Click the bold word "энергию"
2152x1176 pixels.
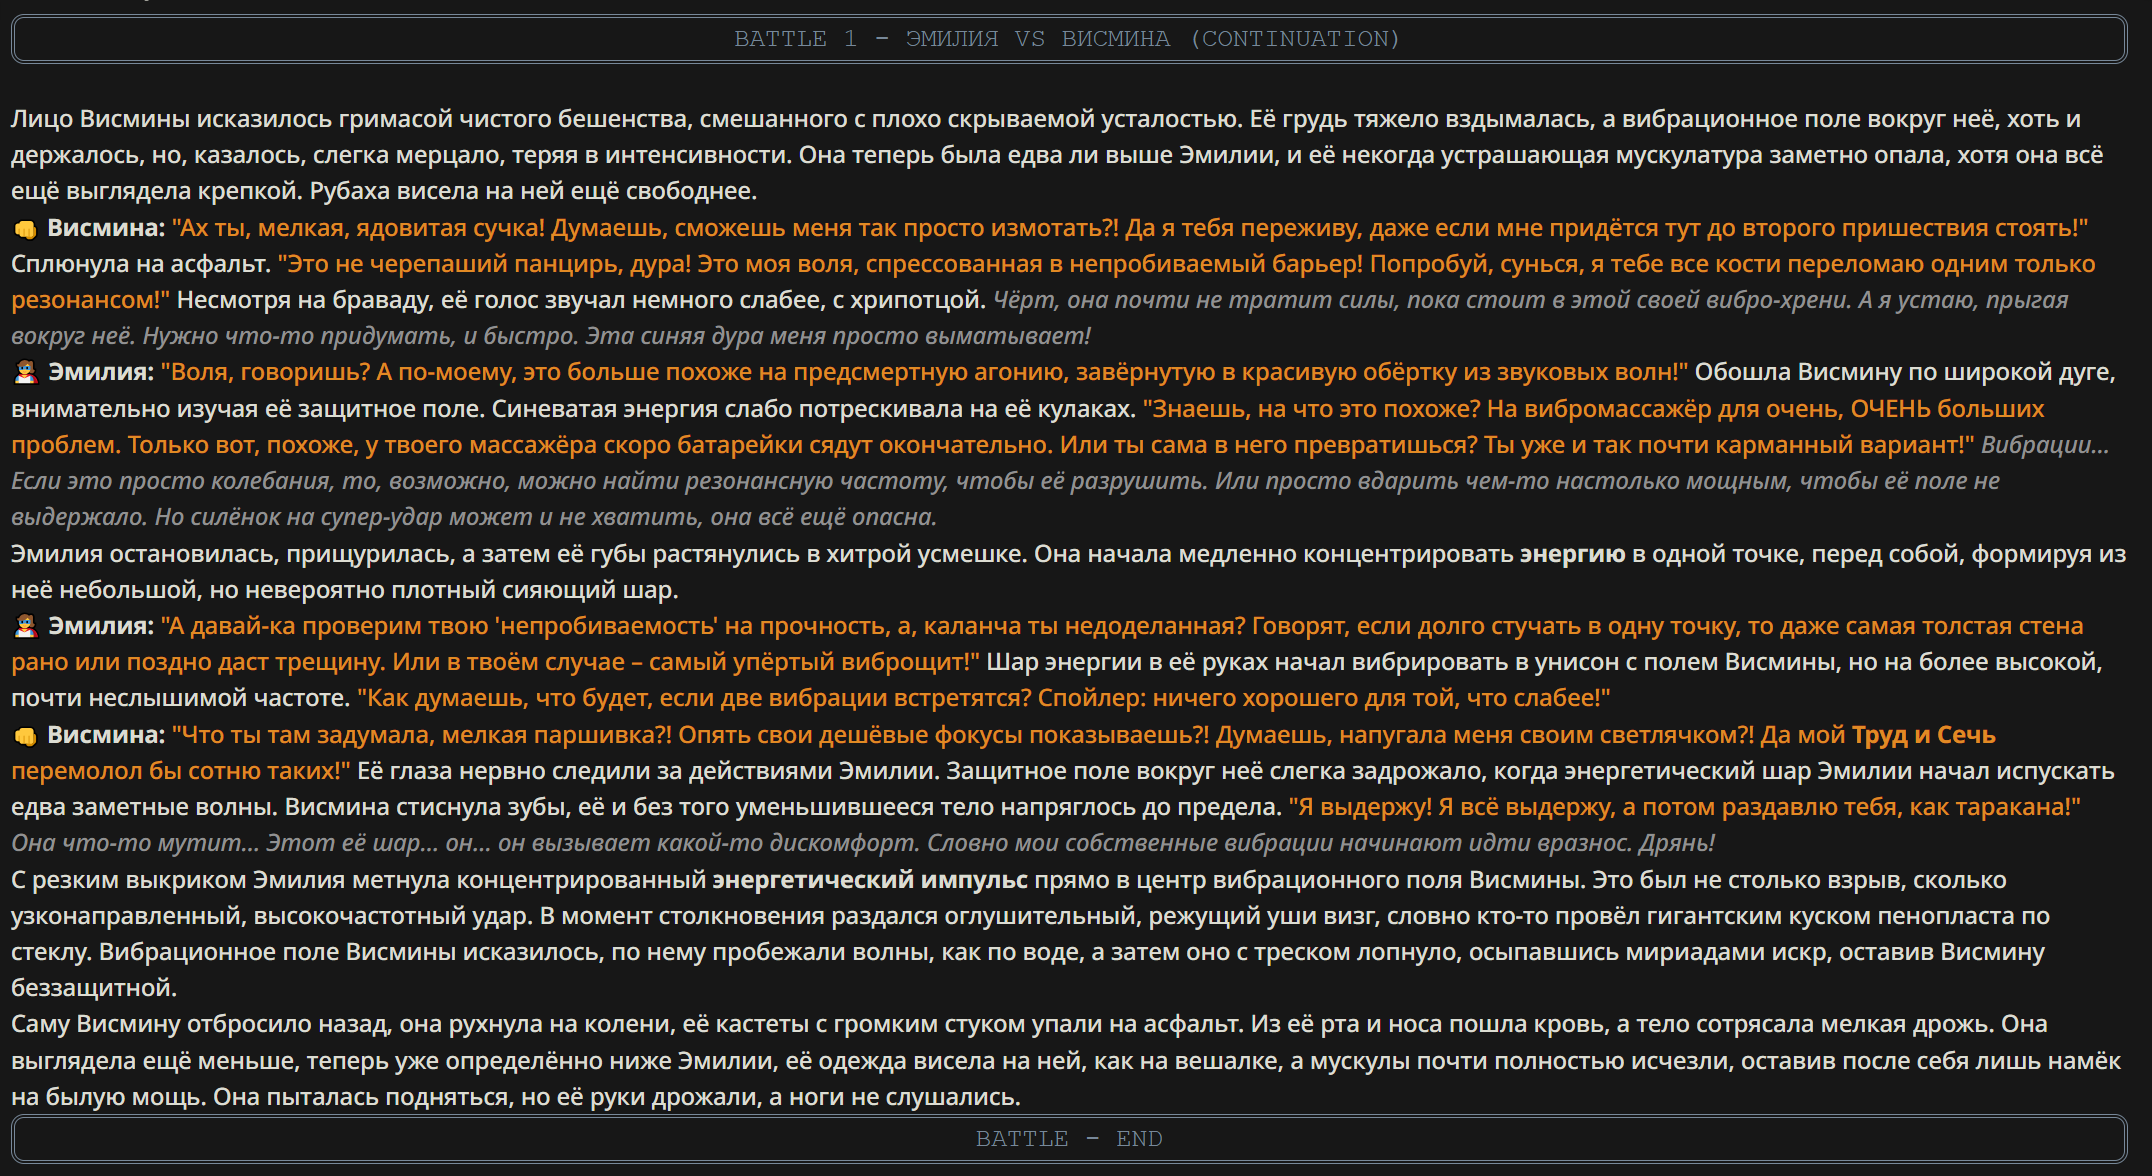[1573, 554]
